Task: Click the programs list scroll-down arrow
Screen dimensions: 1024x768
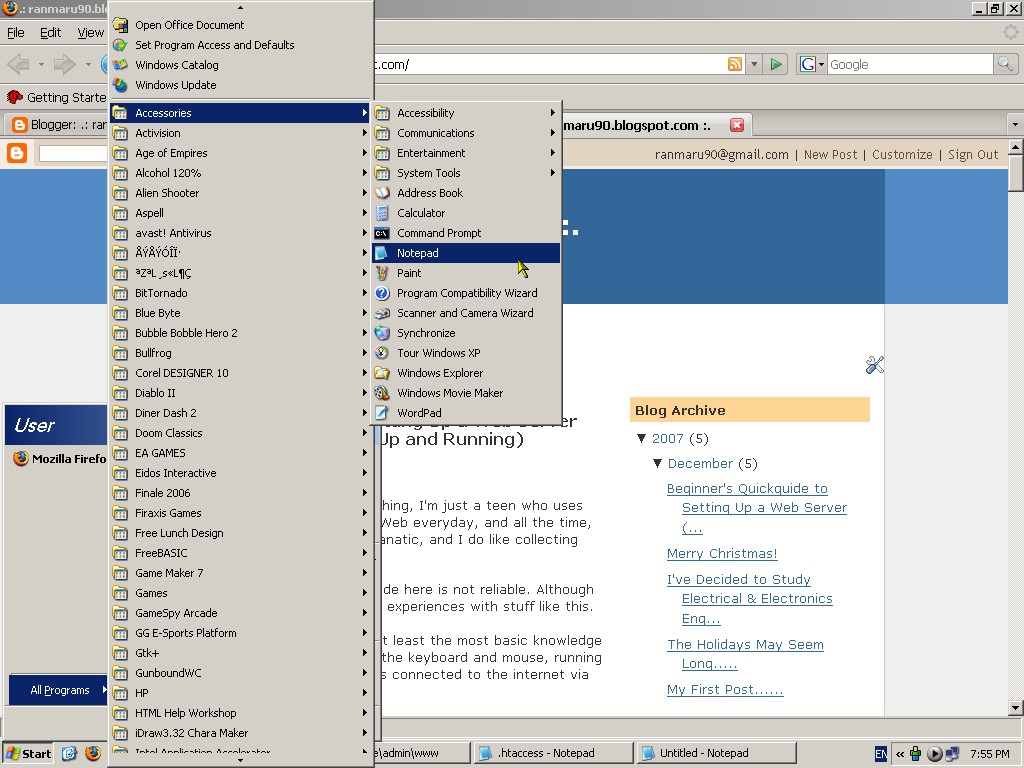Action: (240, 760)
